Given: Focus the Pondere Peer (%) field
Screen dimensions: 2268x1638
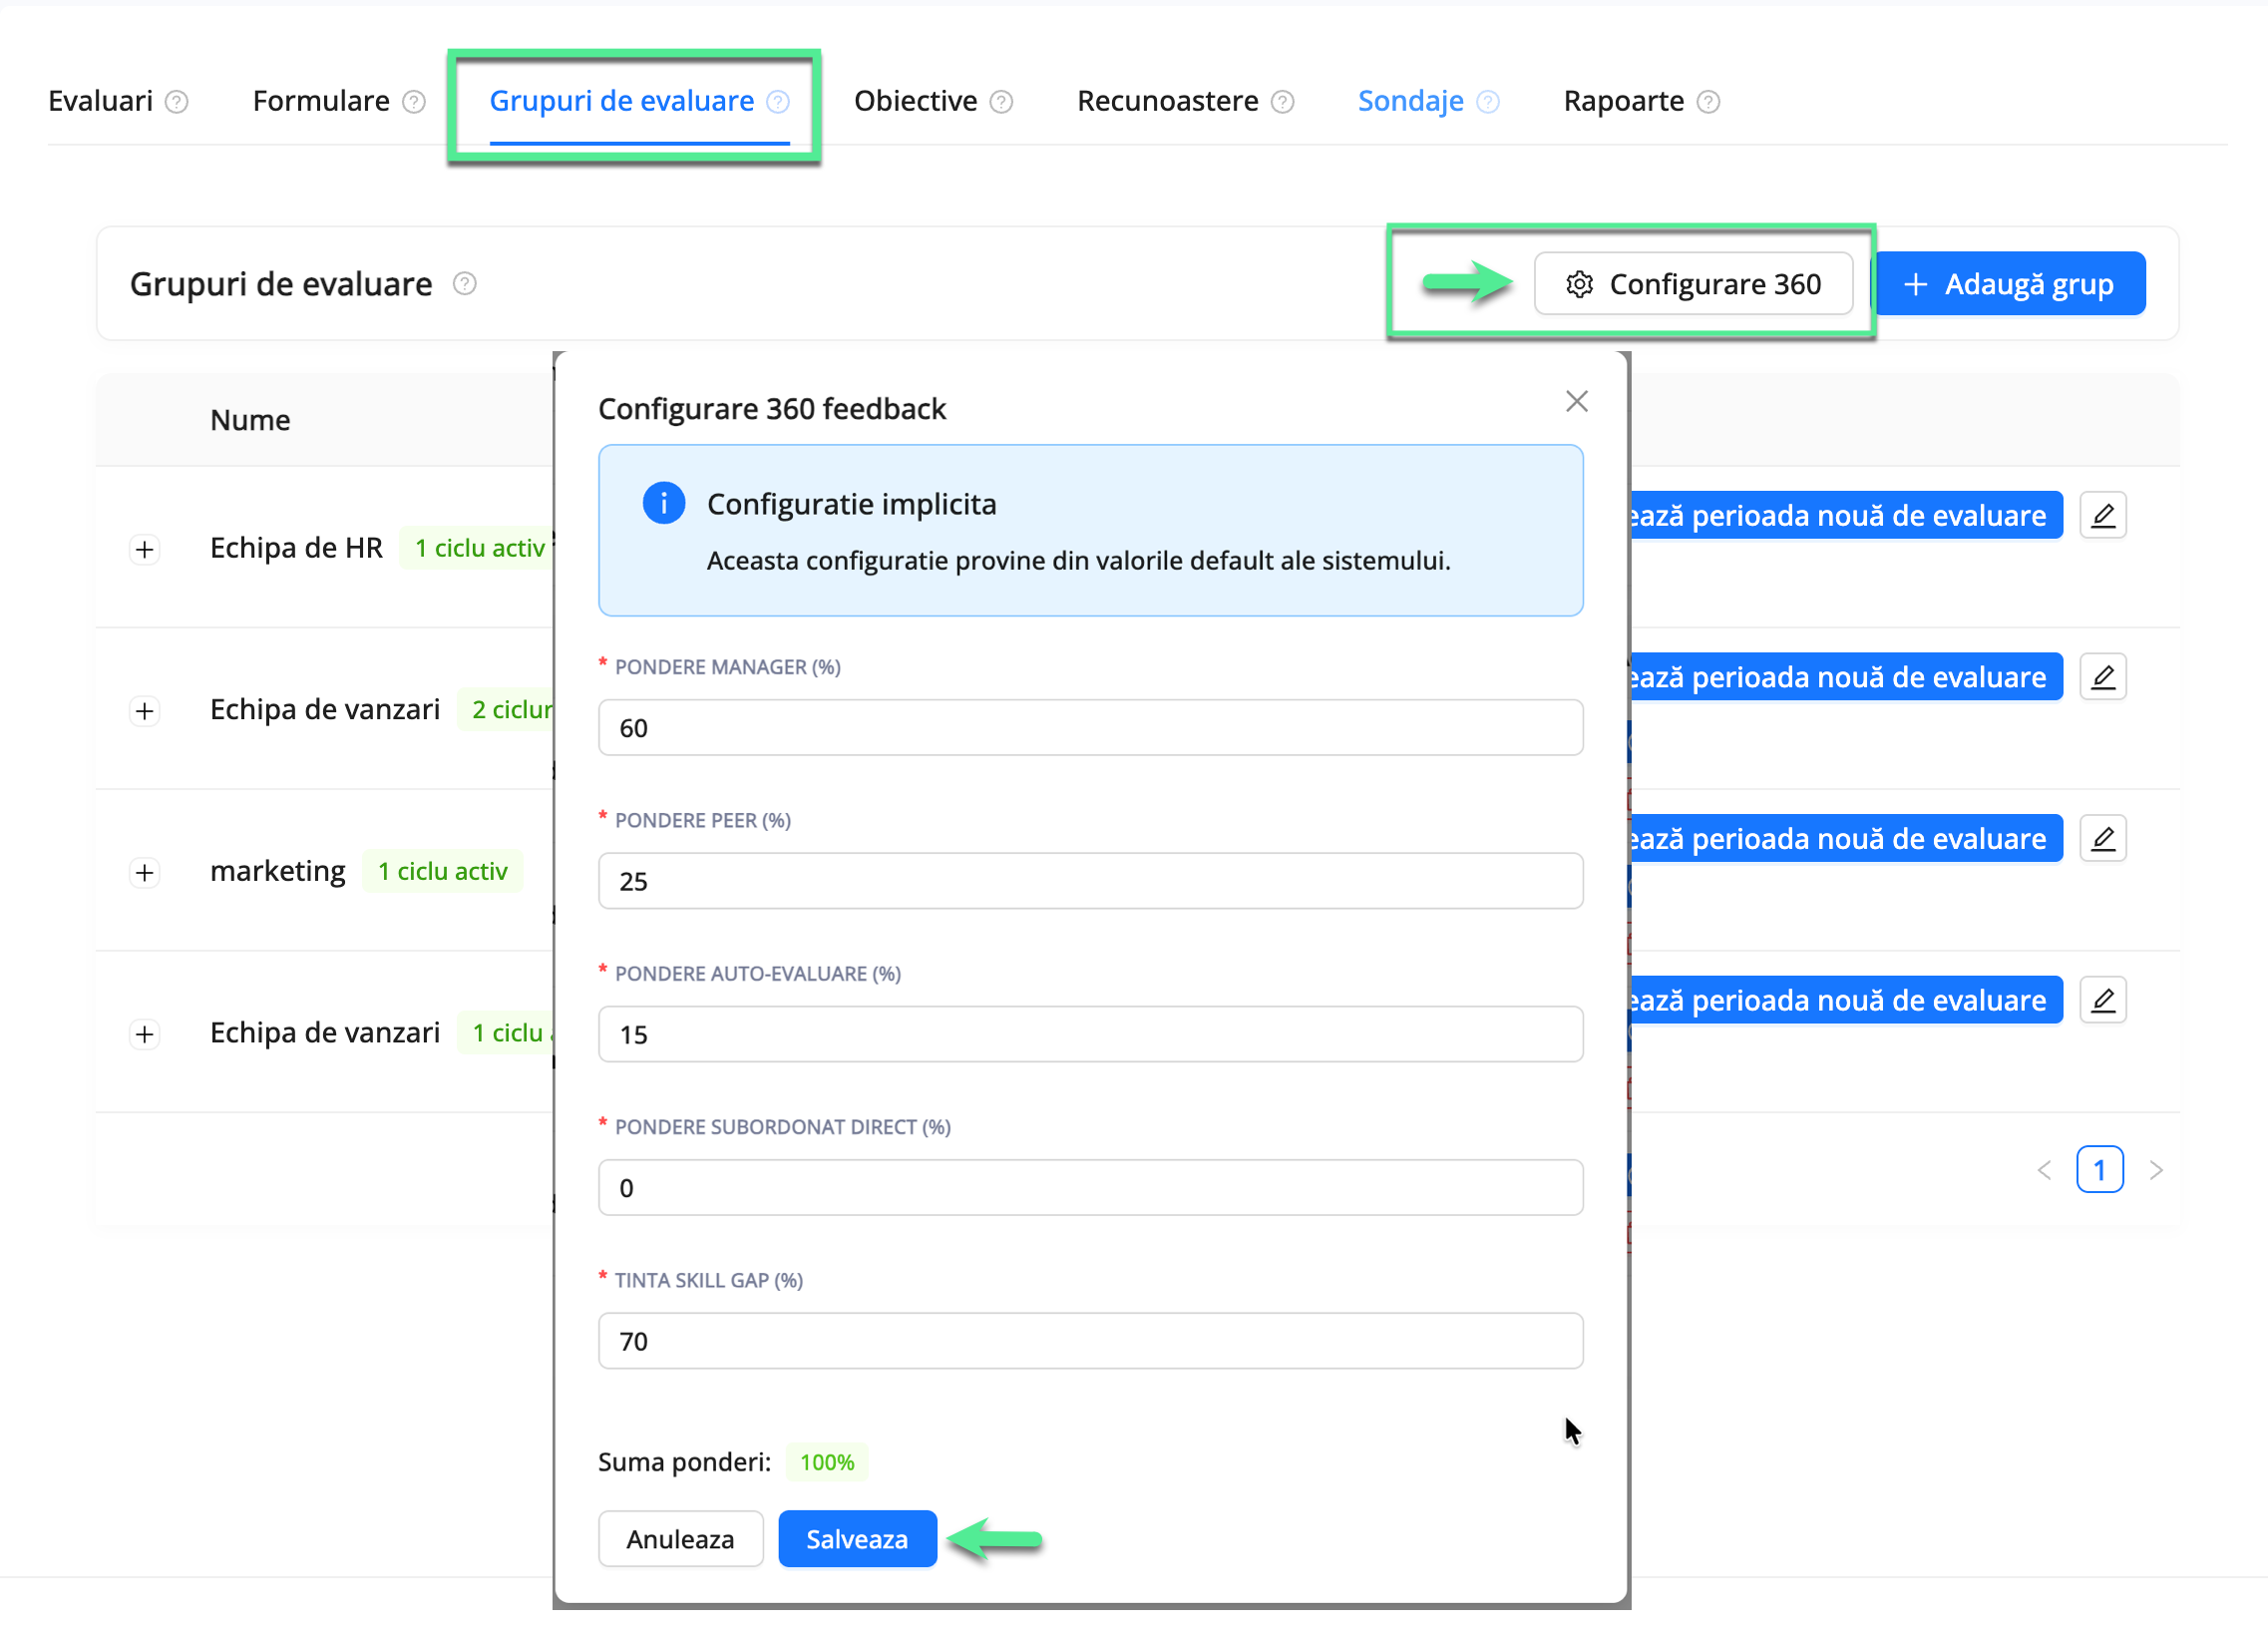Looking at the screenshot, I should (1090, 881).
